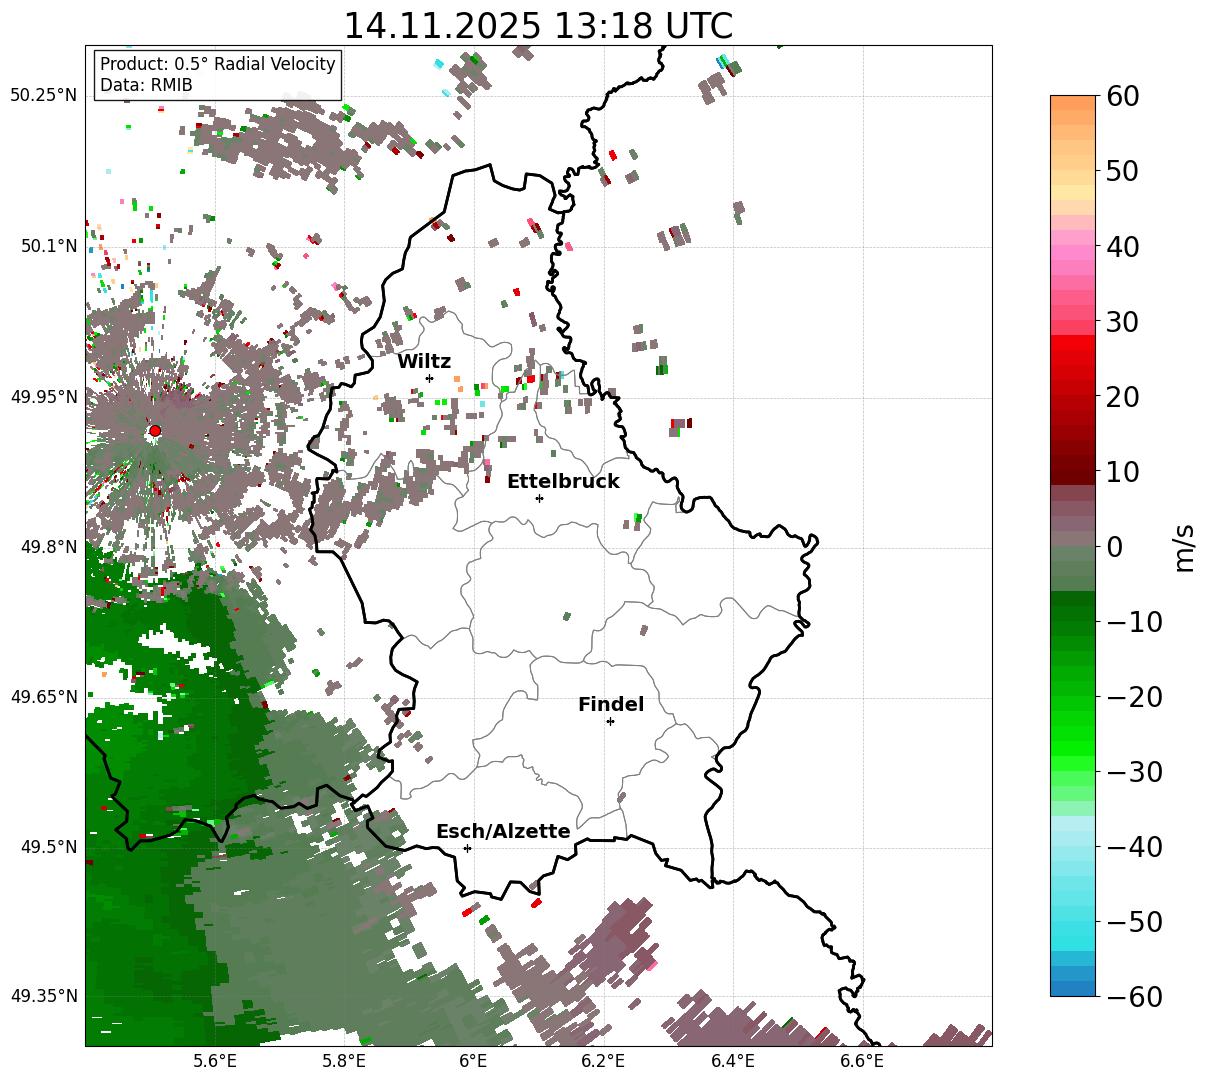The image size is (1207, 1081).
Task: Select the Findel city label
Action: [611, 705]
